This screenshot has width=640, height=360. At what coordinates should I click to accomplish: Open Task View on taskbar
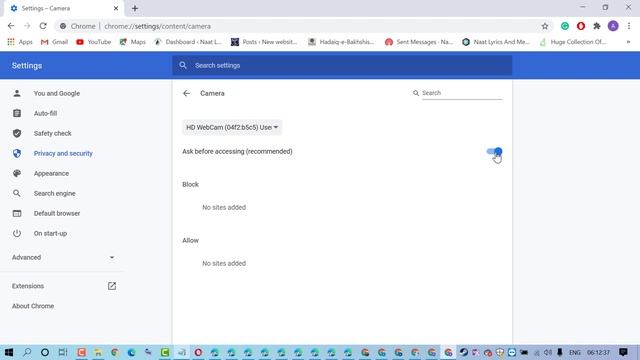(63, 352)
